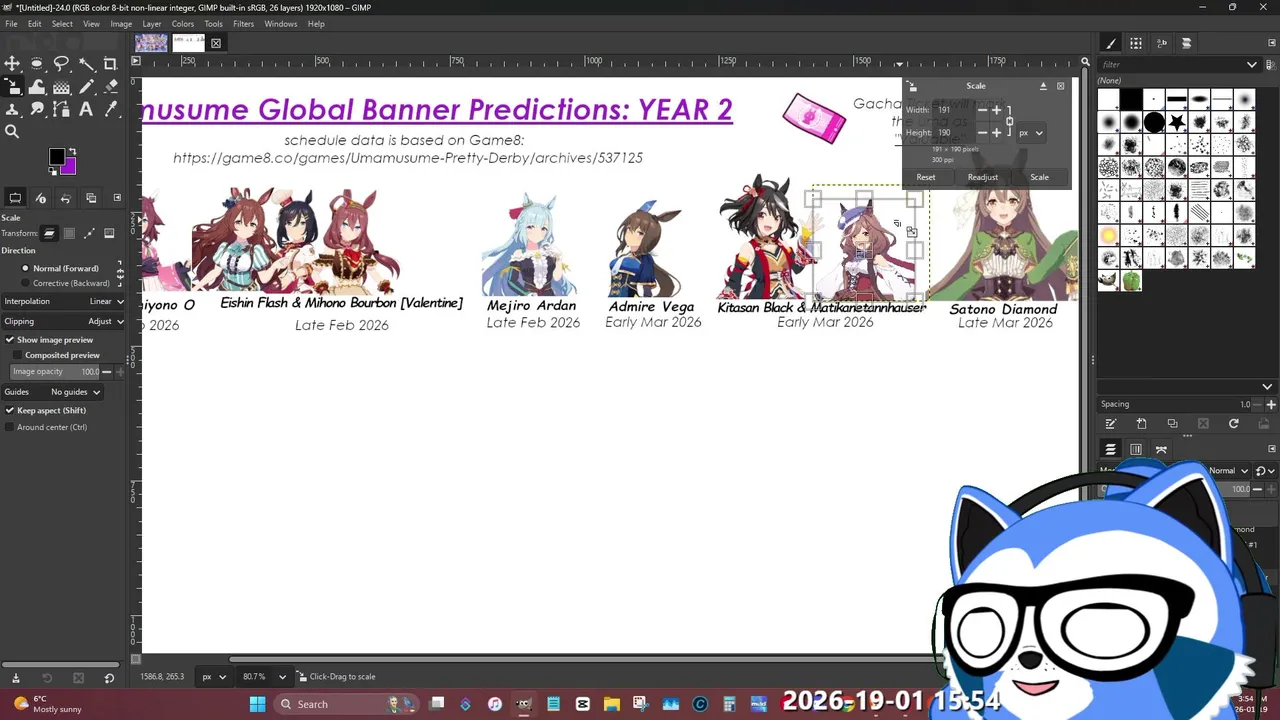
Task: Select Corrective (Backward) direction
Action: [65, 283]
